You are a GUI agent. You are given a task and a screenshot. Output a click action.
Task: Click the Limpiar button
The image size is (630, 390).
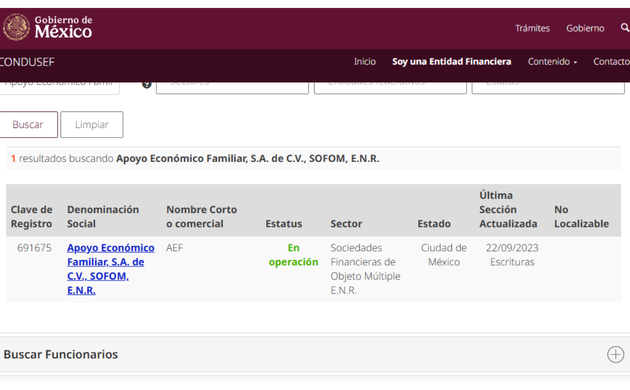click(92, 125)
